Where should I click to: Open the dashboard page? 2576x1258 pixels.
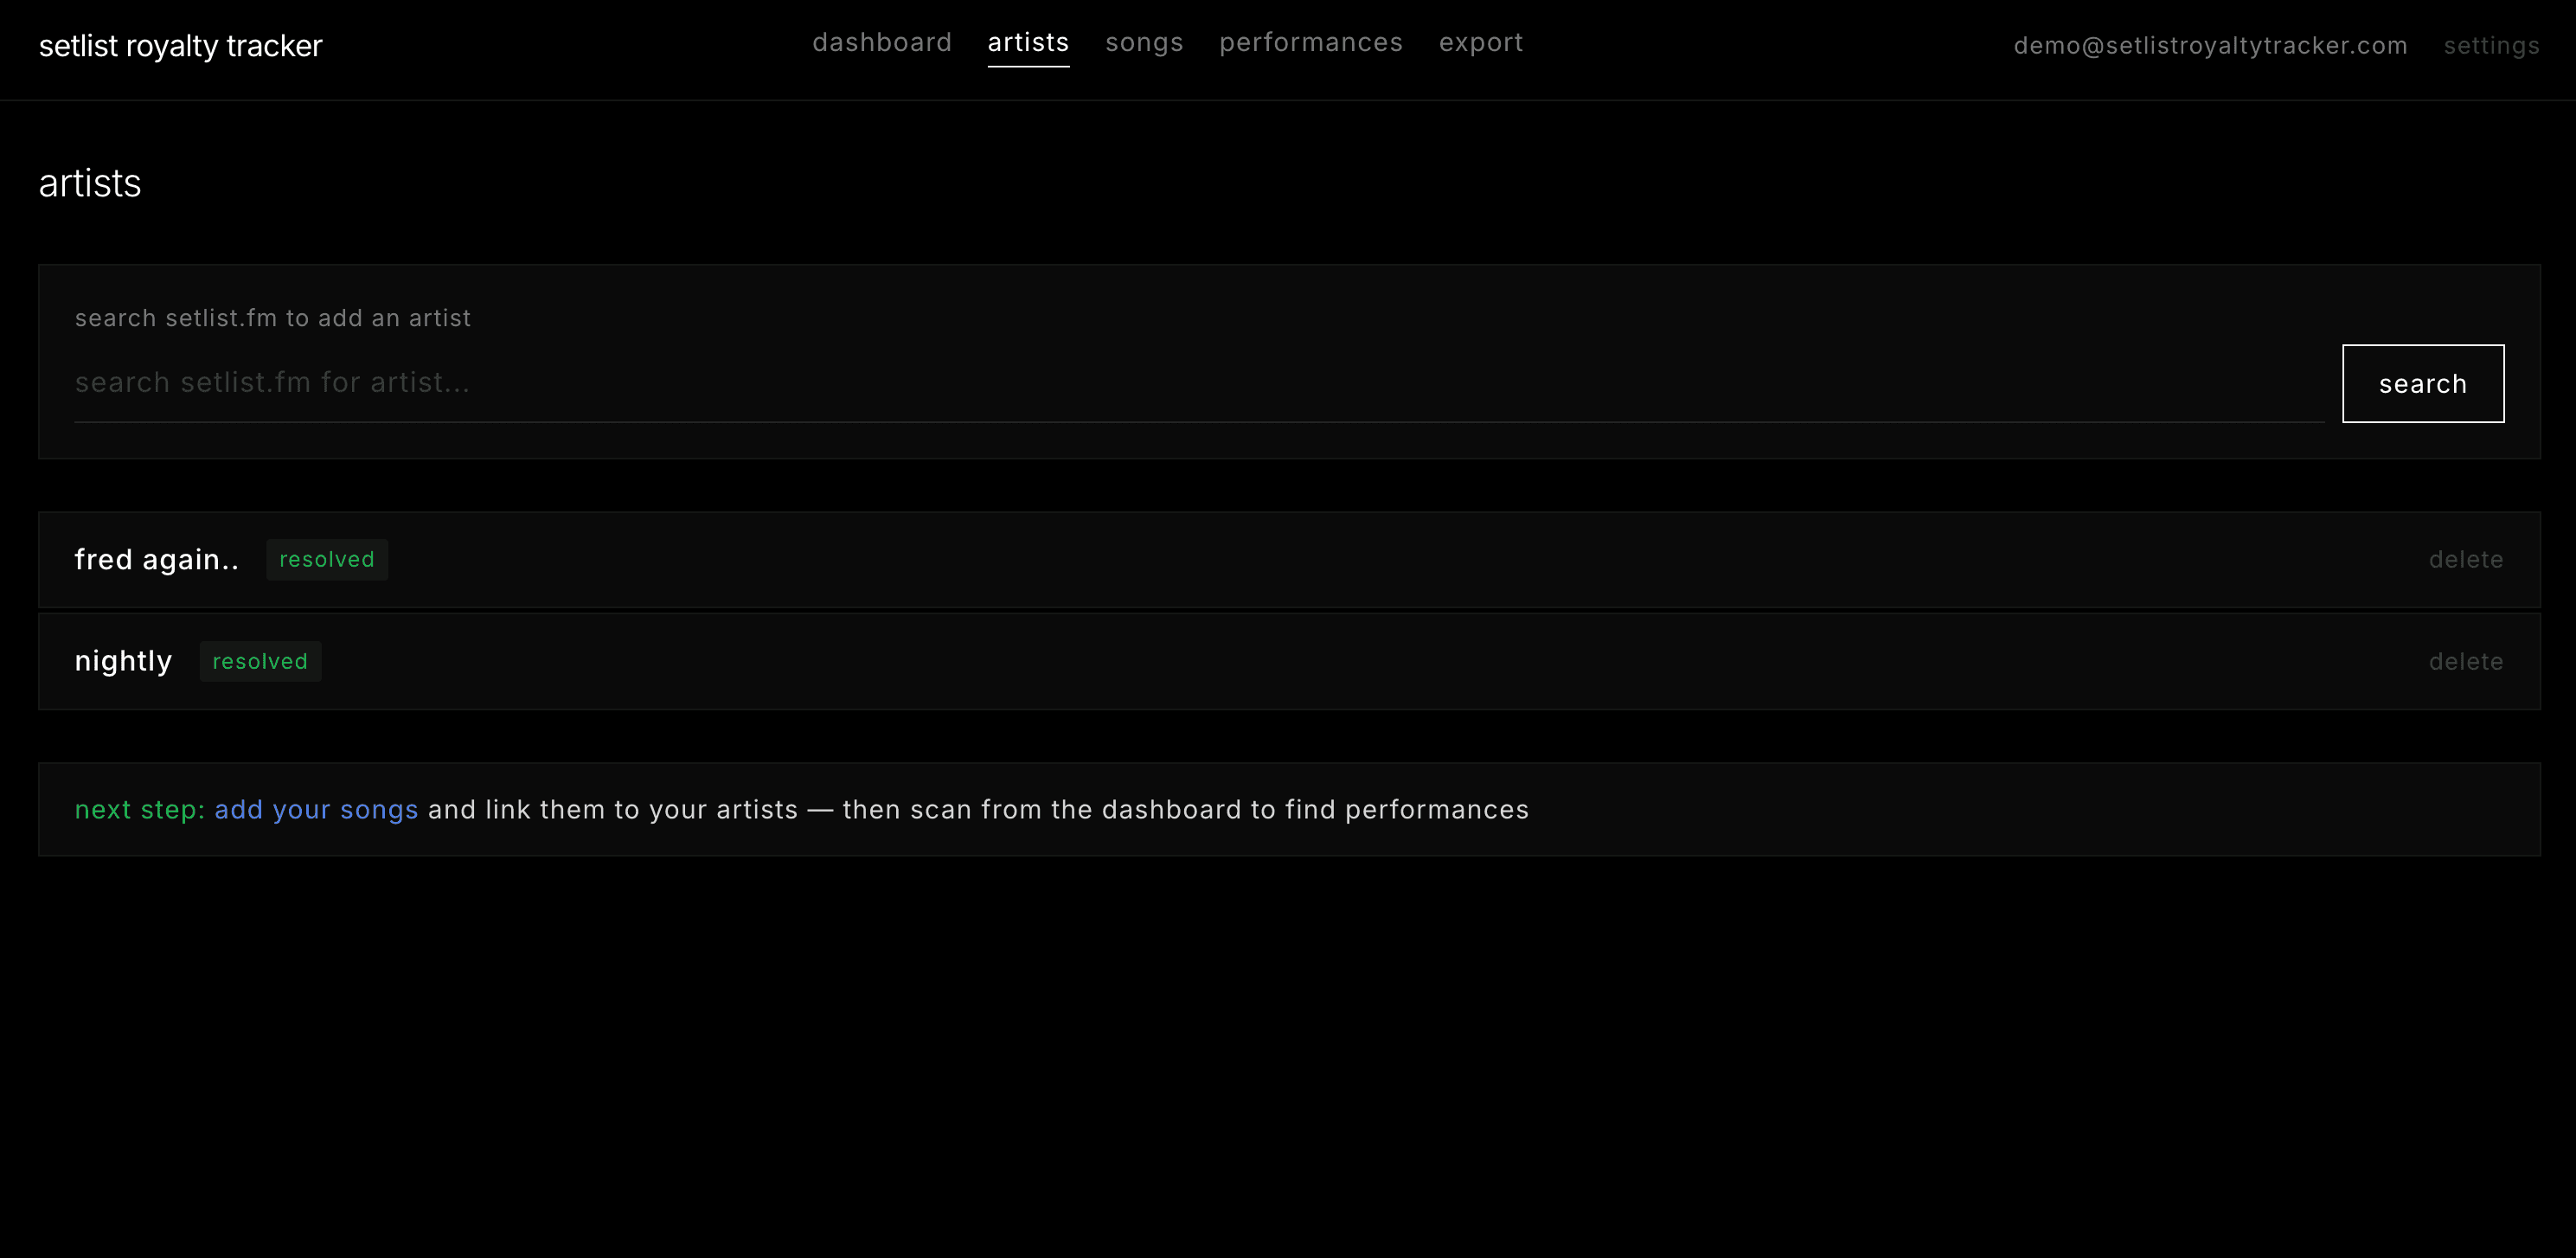(881, 44)
